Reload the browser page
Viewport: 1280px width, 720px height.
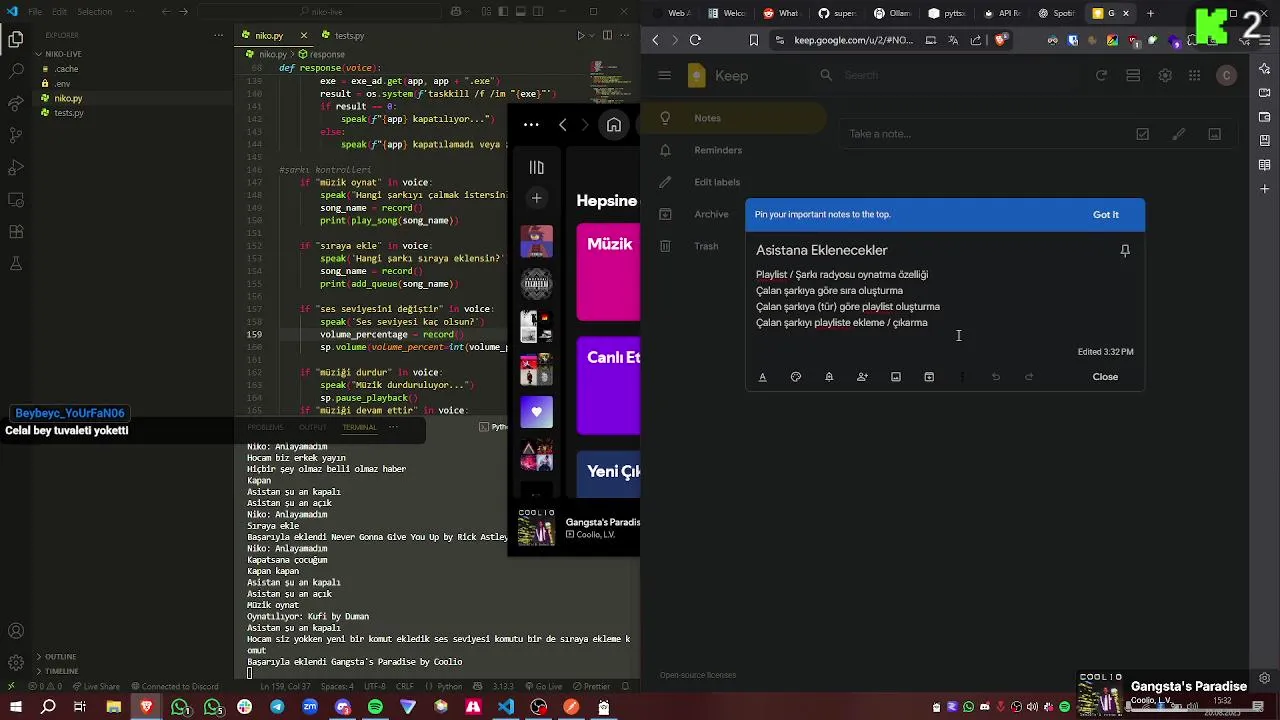coord(695,40)
